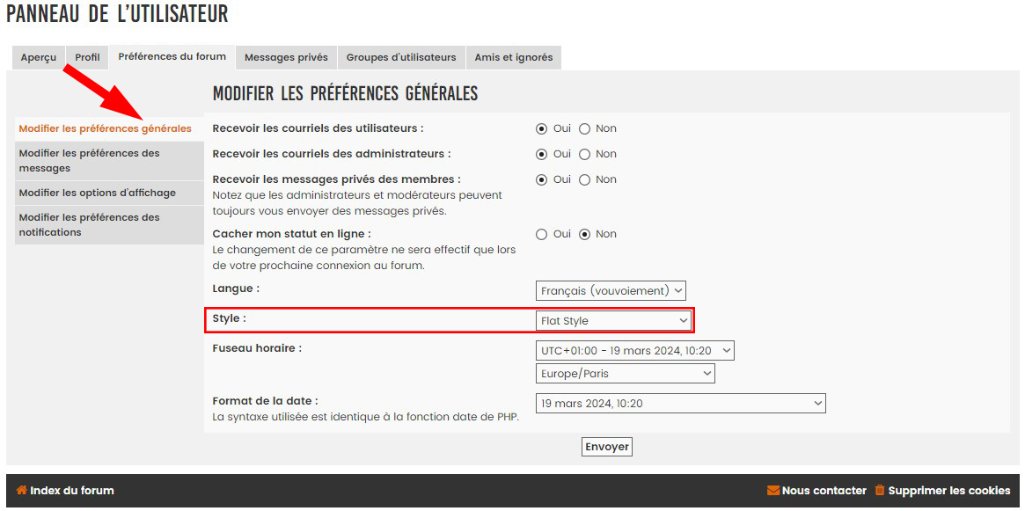Open the Messages privés tab
This screenshot has height=511, width=1025.
(286, 58)
